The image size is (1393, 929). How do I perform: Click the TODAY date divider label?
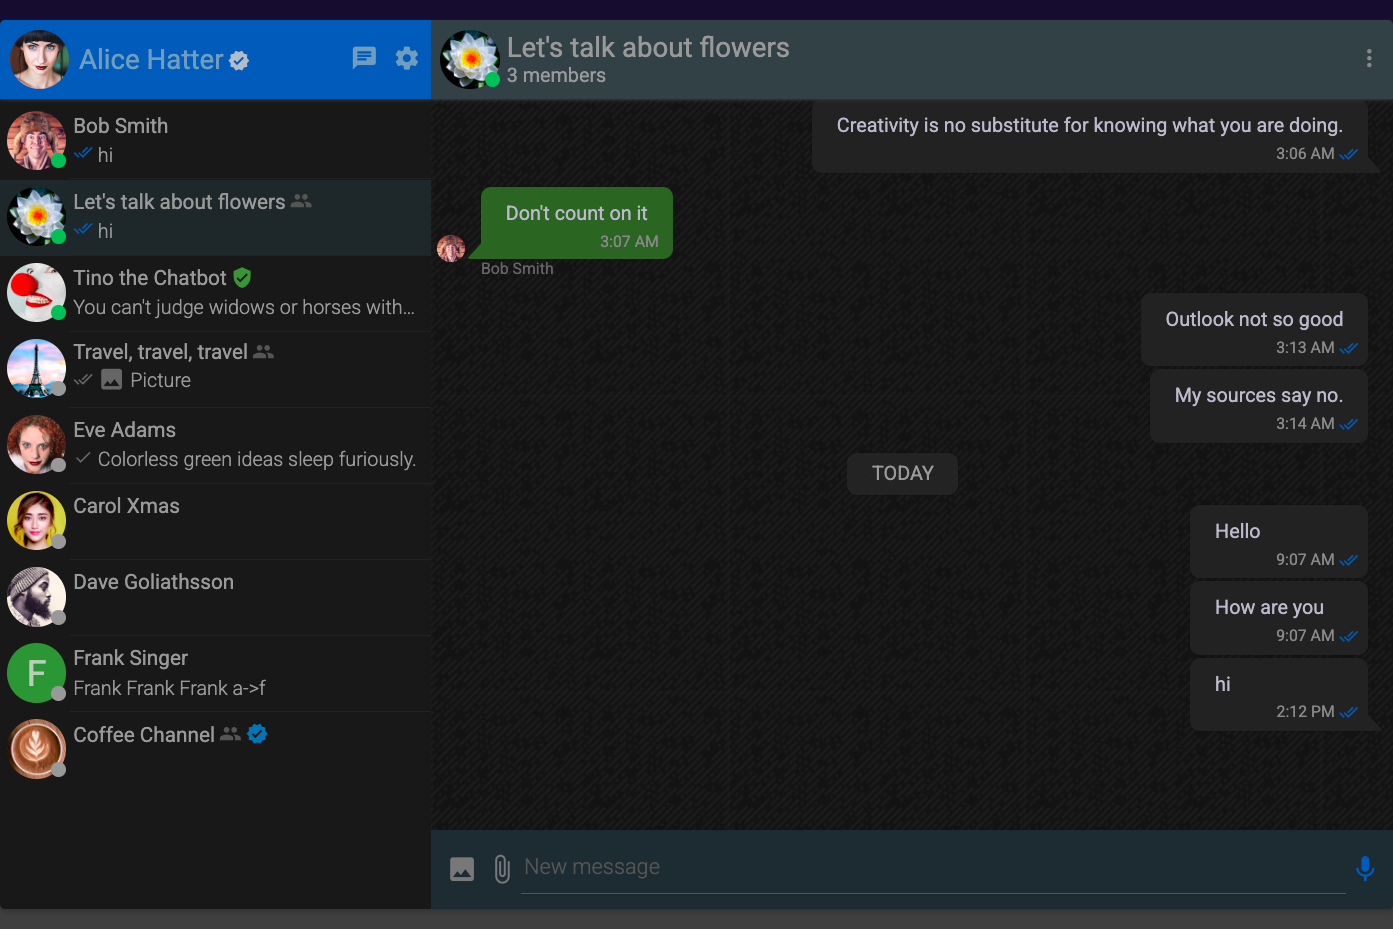click(902, 474)
